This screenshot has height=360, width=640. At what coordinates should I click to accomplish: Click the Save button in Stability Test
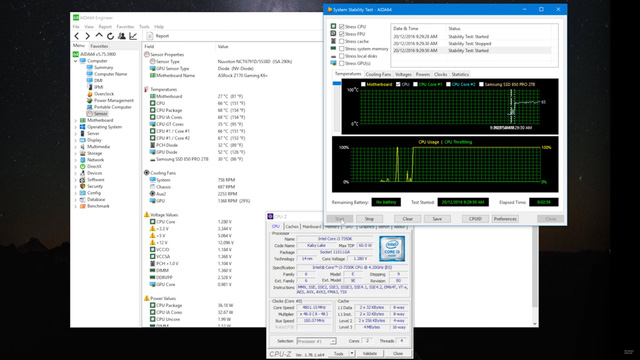pos(437,219)
